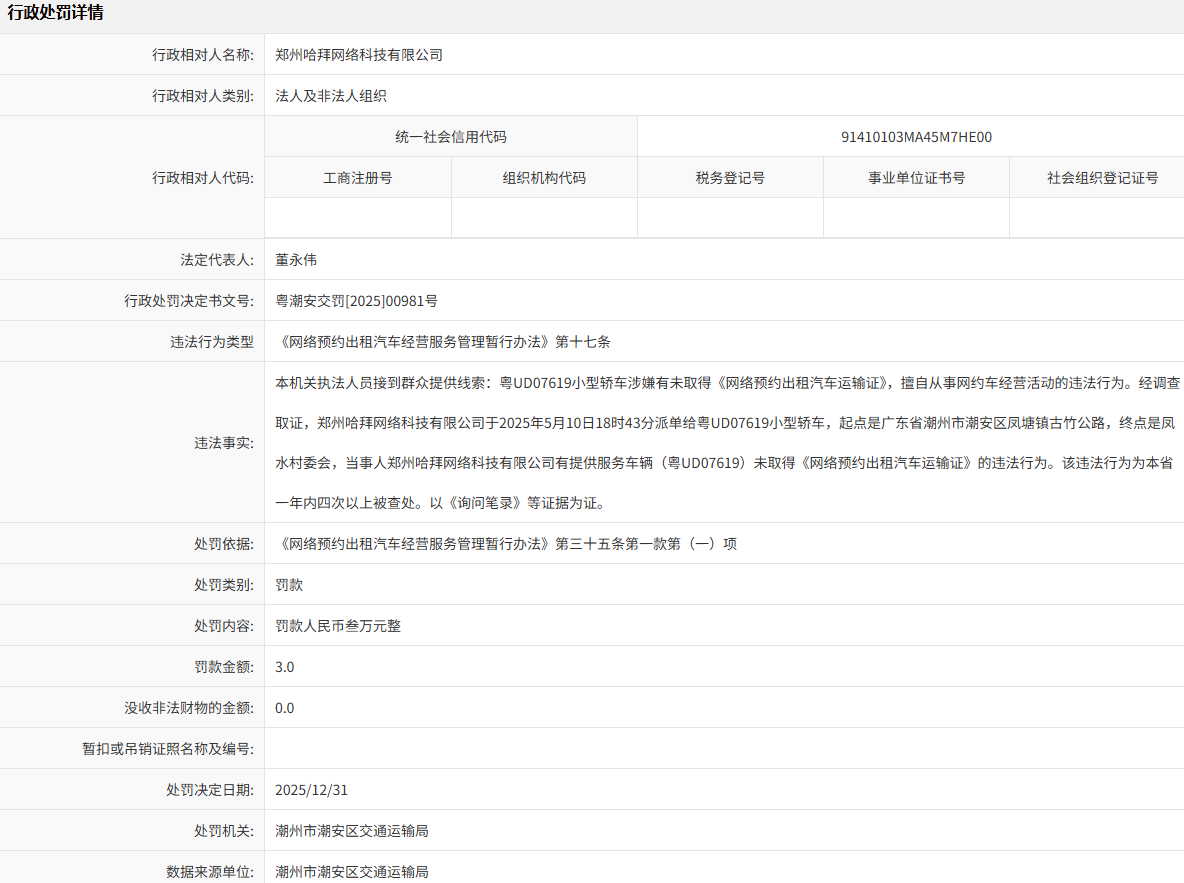1184x883 pixels.
Task: Click the 违法行为类型 value citing 第十七条
Action: point(443,341)
